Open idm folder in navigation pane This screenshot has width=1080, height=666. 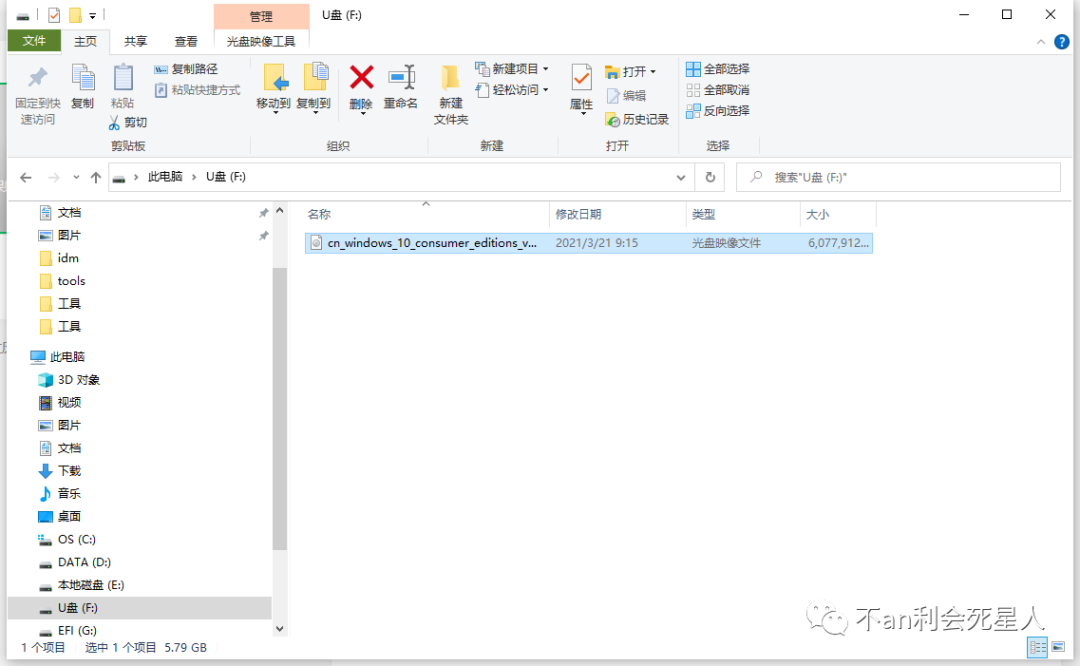tap(68, 258)
